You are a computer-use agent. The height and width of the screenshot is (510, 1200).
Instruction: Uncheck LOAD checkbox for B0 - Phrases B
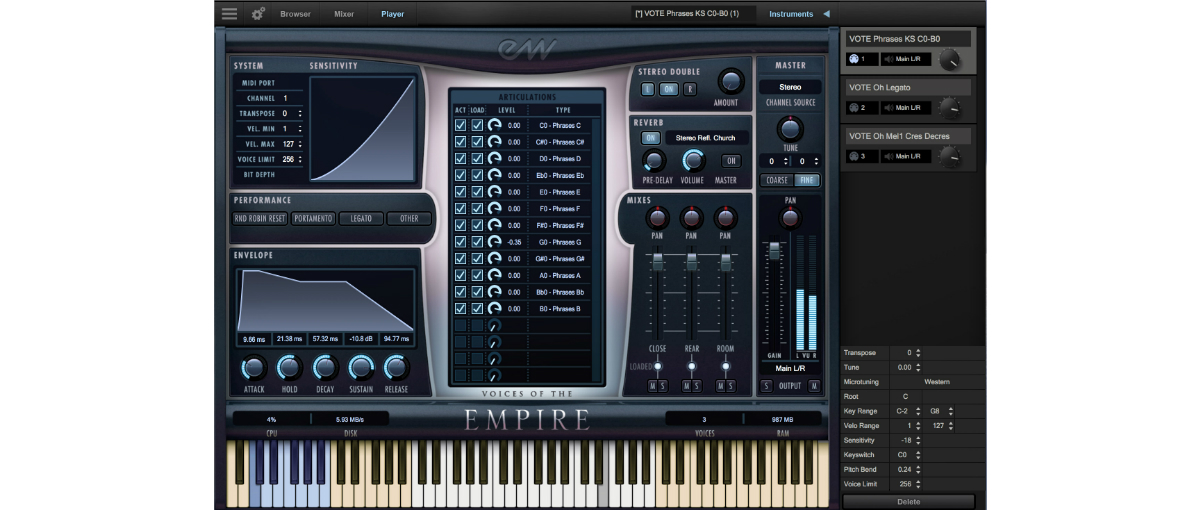[x=477, y=309]
